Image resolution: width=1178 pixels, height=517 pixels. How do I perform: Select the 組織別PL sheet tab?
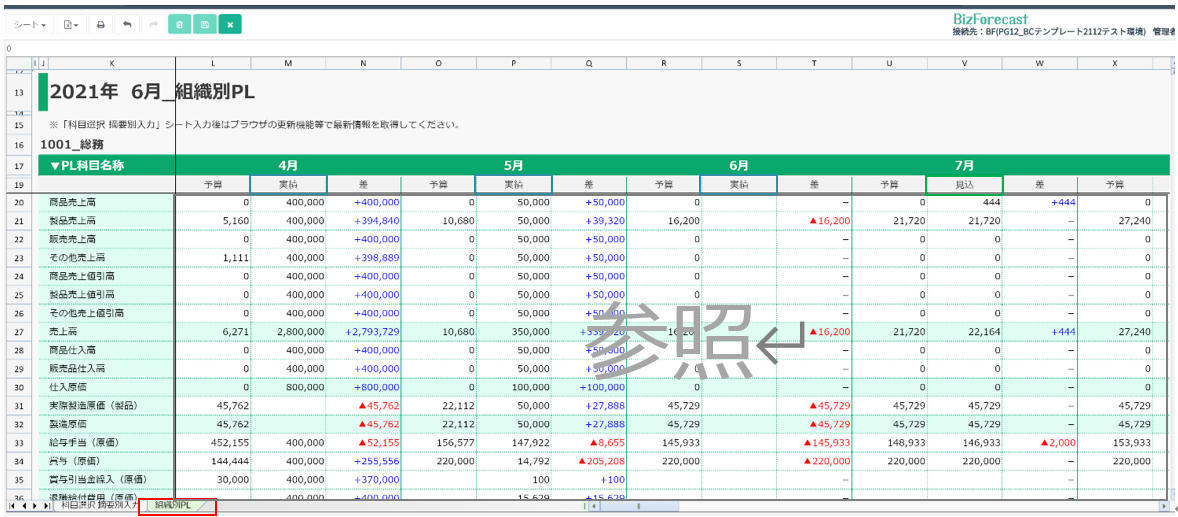(x=174, y=507)
